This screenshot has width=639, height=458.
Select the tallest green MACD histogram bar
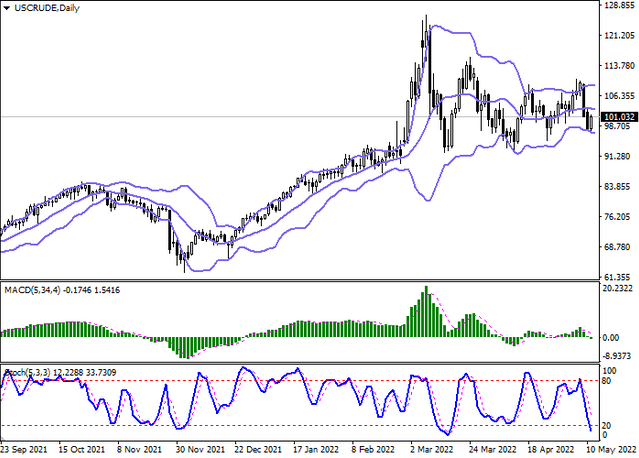427,311
